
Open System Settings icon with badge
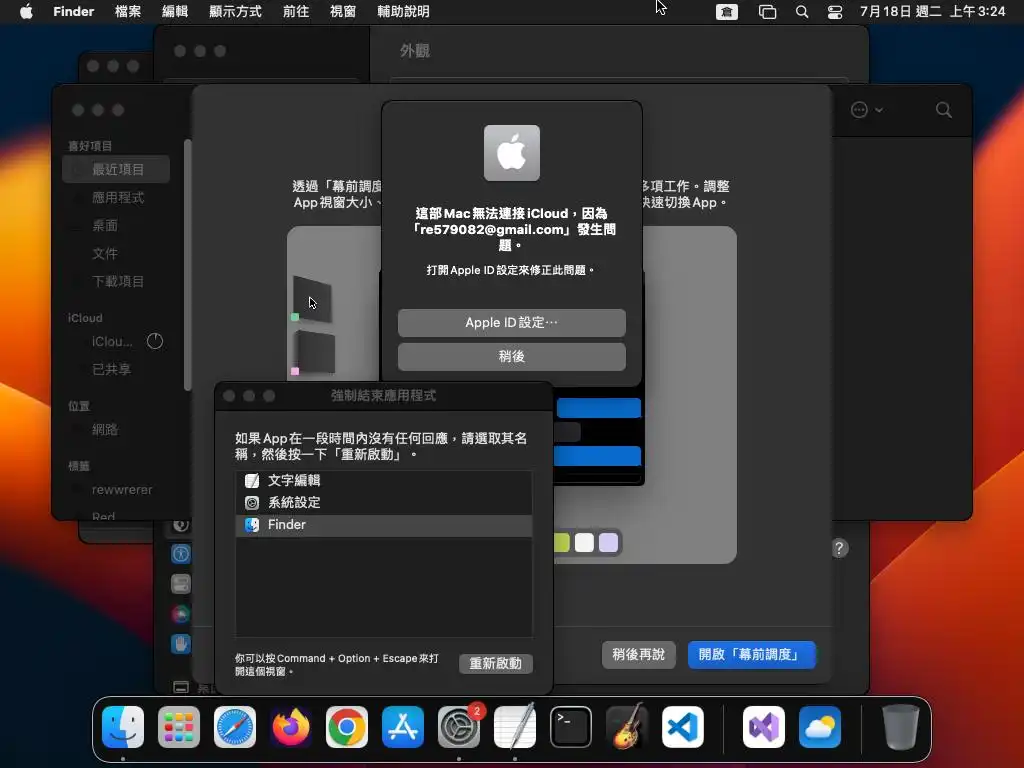[x=459, y=727]
